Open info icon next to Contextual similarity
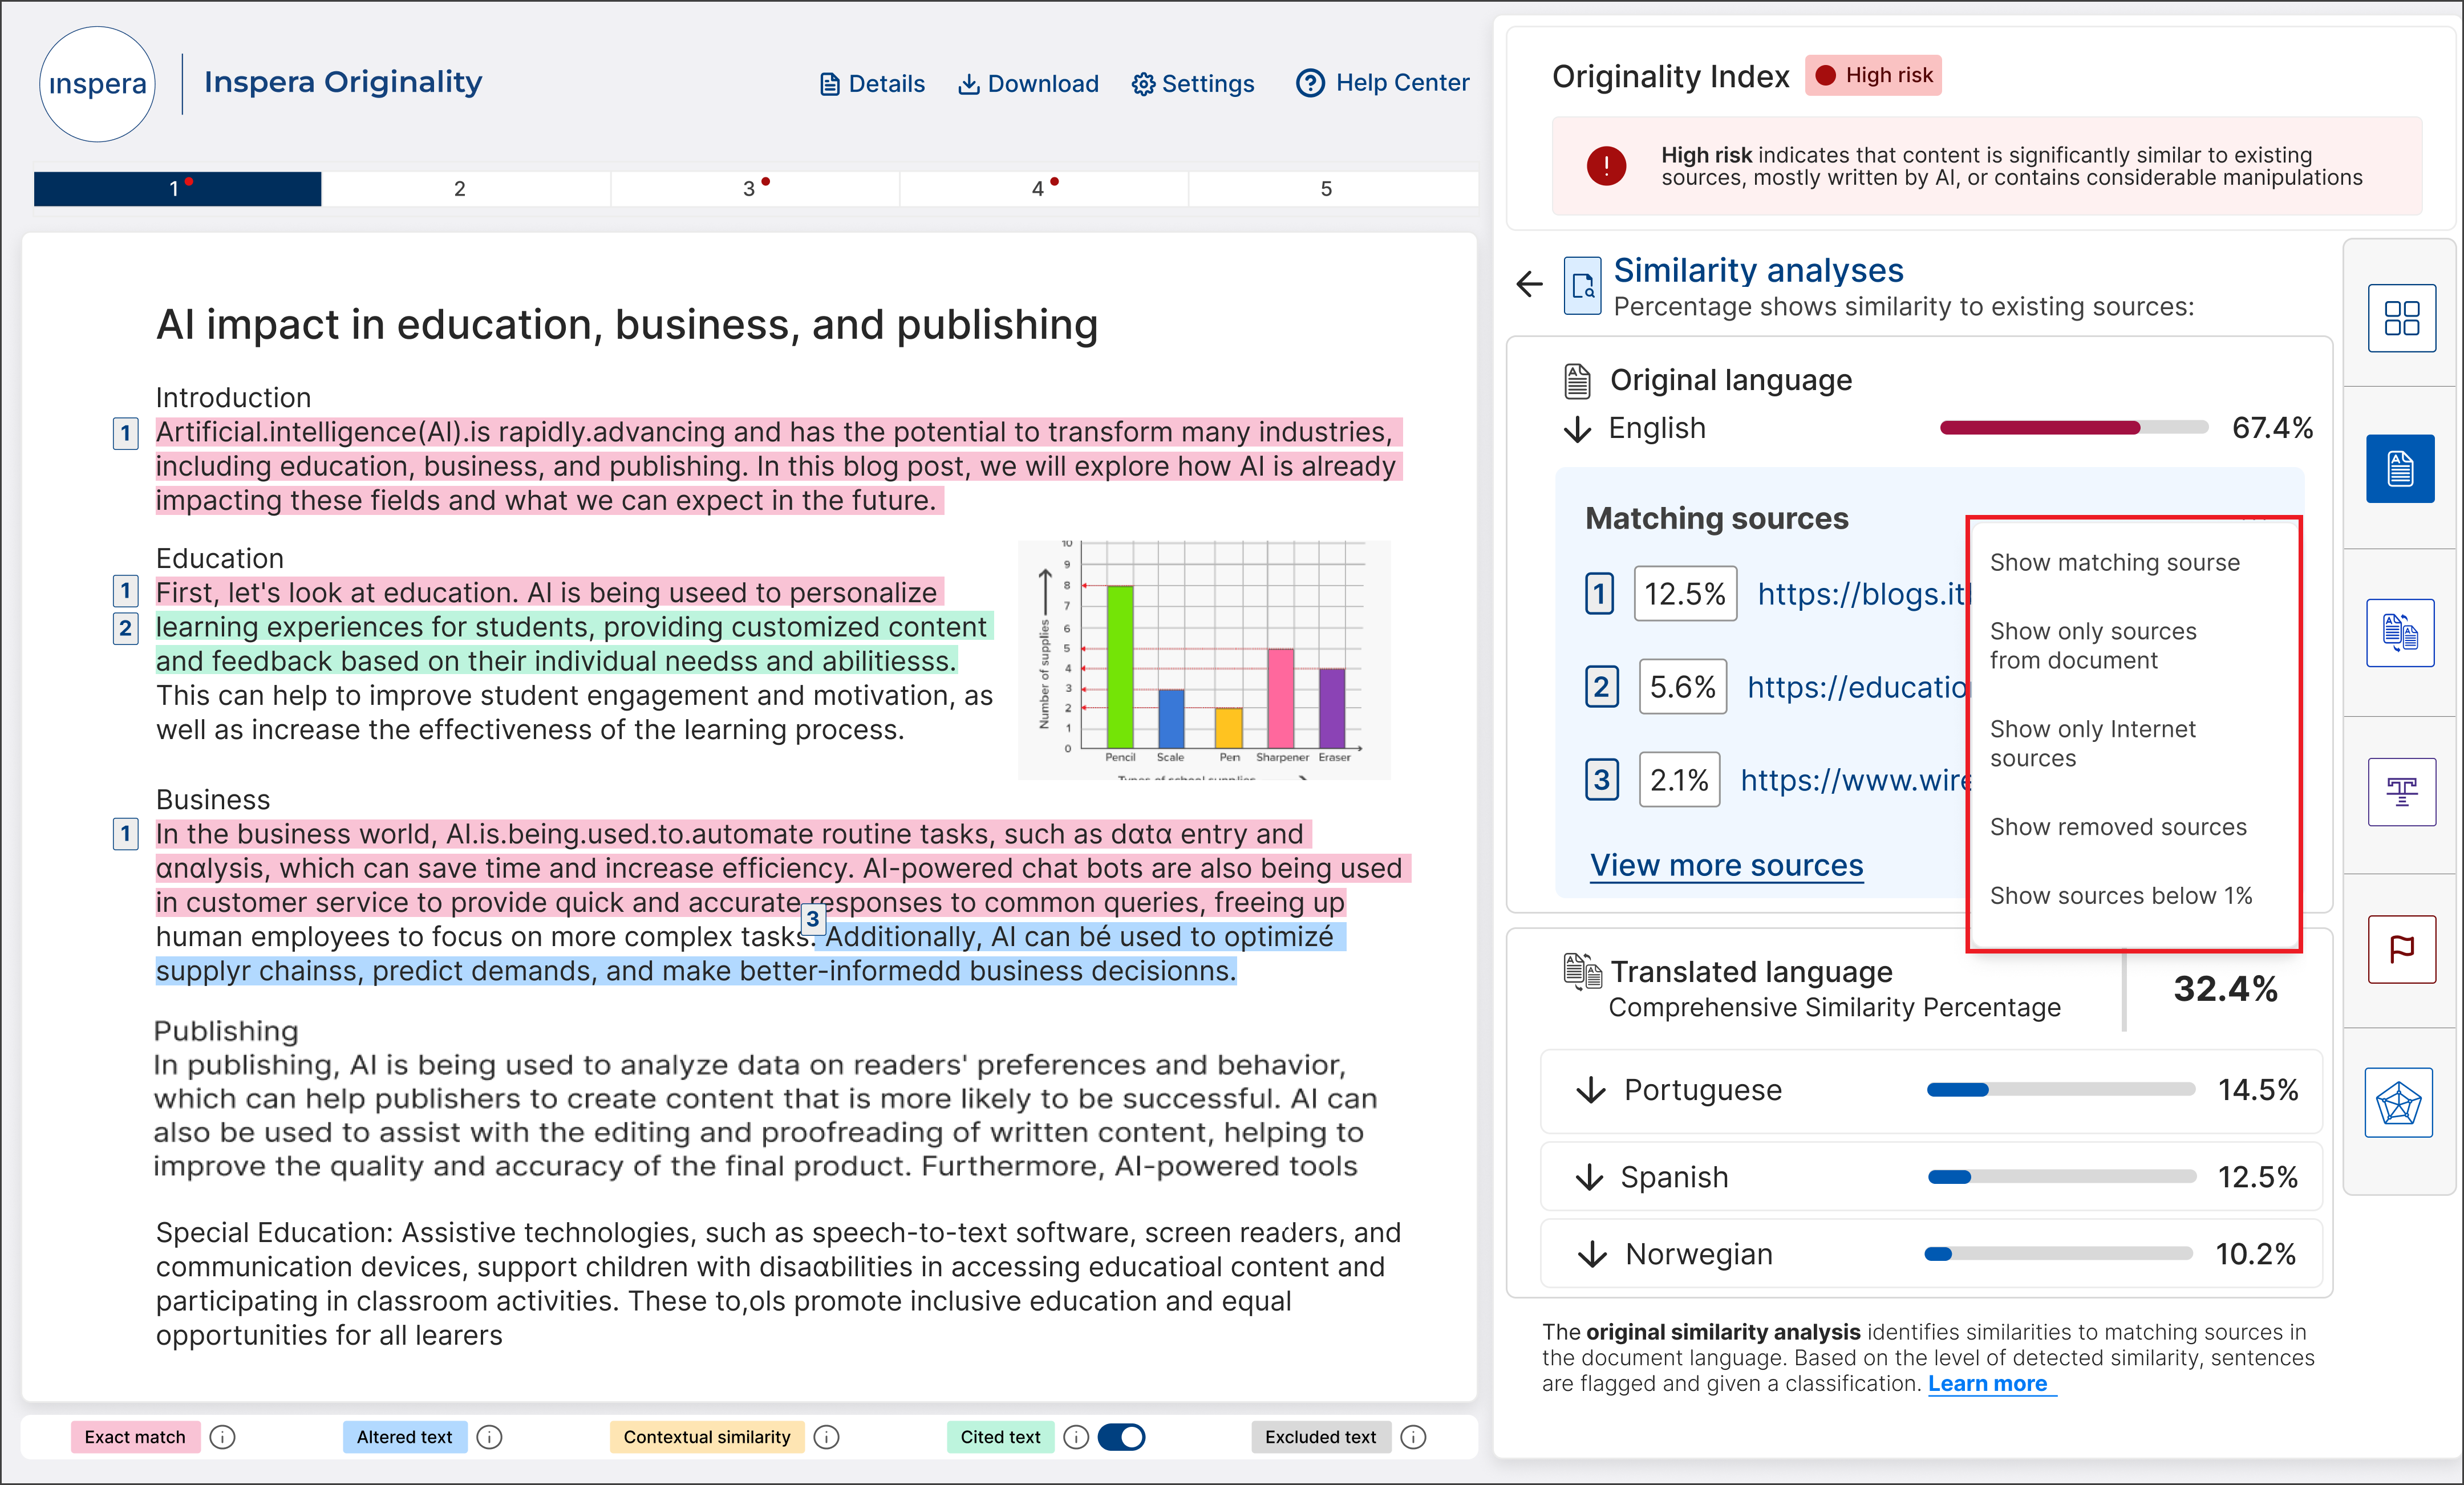The image size is (2464, 1485). coord(826,1437)
